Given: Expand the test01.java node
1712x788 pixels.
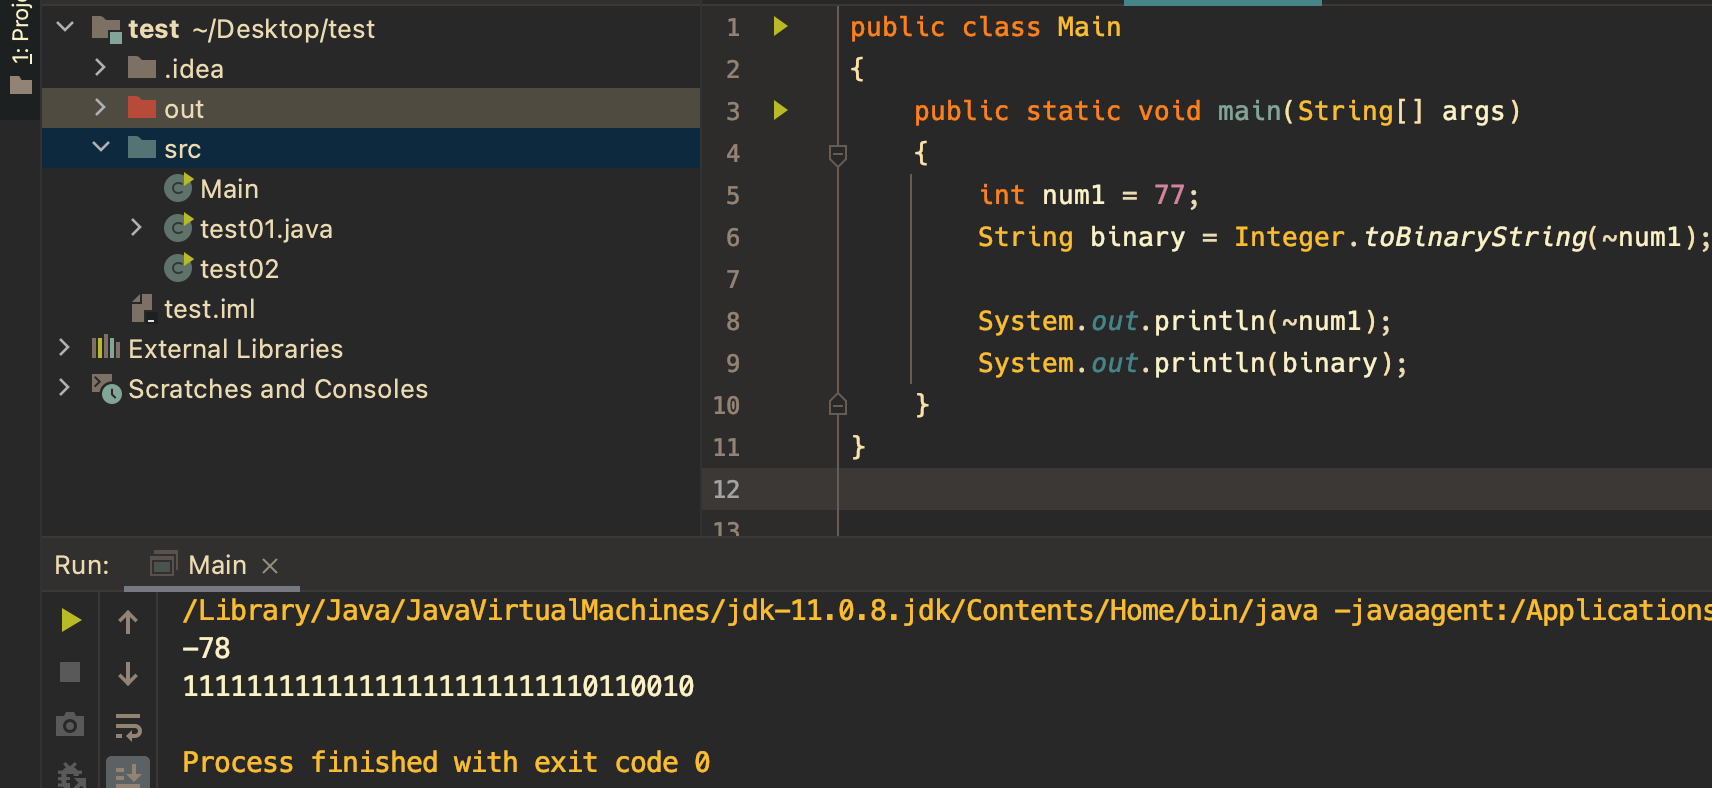Looking at the screenshot, I should [136, 227].
